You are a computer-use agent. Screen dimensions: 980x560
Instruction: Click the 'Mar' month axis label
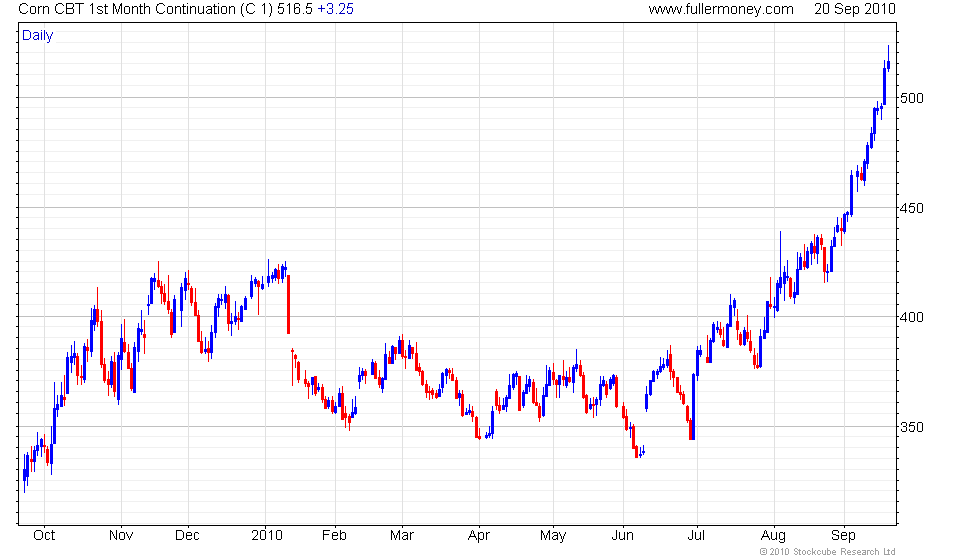[x=402, y=536]
